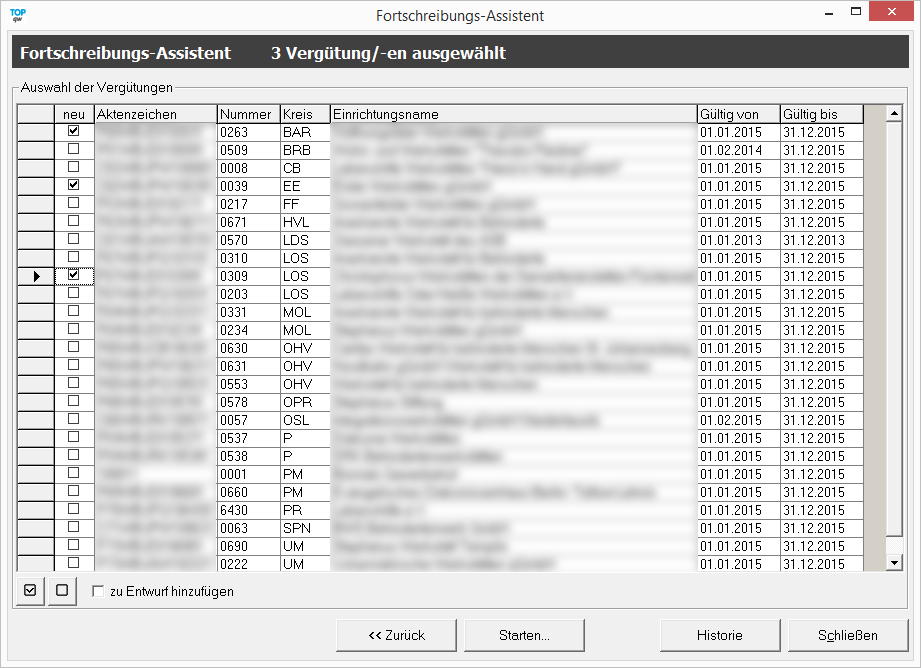This screenshot has width=921, height=668.
Task: Check the box for row 0671 HVL
Action: pyautogui.click(x=73, y=222)
